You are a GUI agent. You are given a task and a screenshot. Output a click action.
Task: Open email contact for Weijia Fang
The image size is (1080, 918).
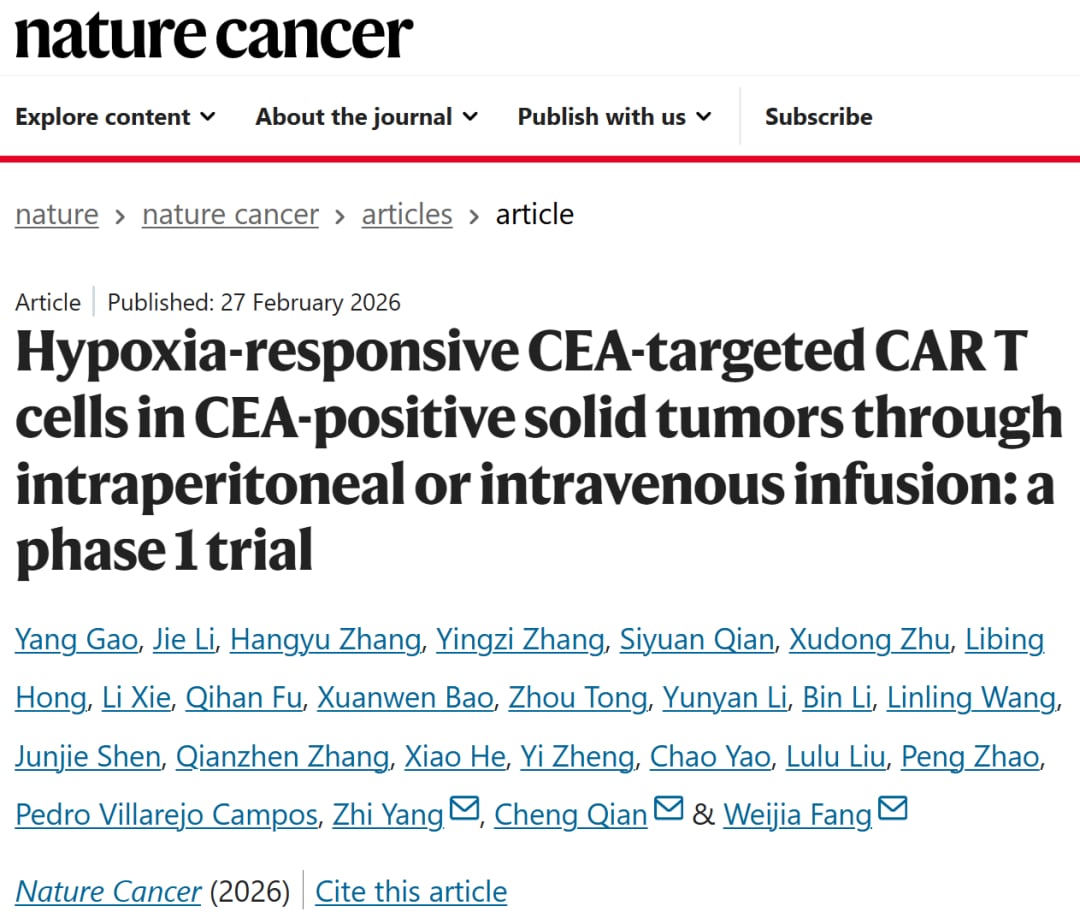click(893, 807)
